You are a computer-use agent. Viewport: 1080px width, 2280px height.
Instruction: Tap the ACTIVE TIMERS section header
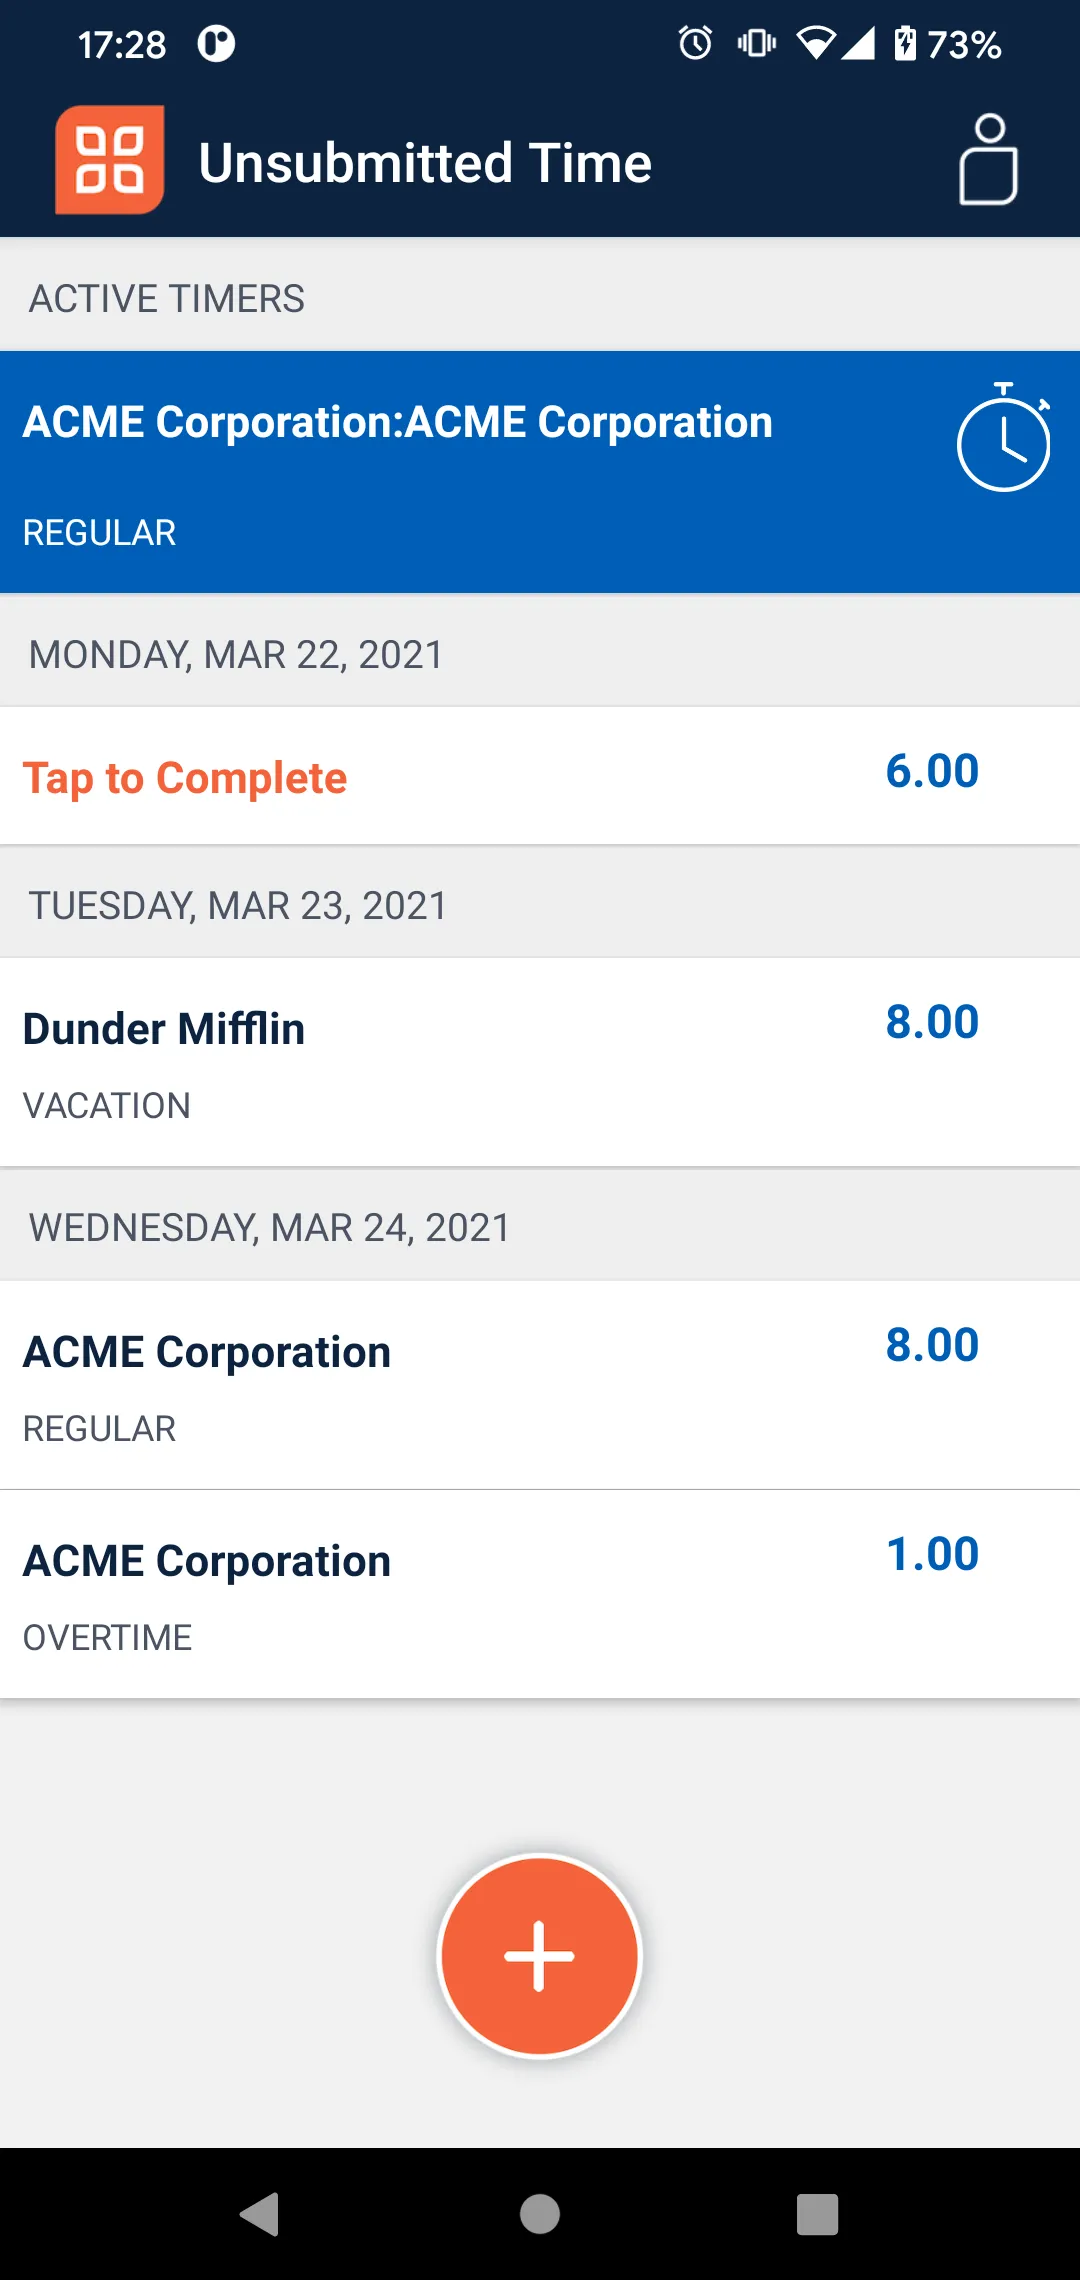(166, 298)
